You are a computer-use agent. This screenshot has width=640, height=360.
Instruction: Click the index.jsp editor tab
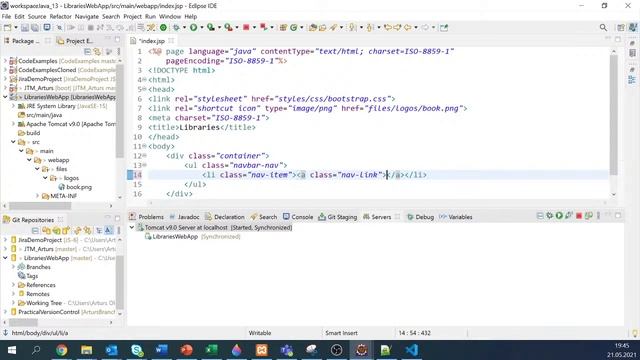151,41
